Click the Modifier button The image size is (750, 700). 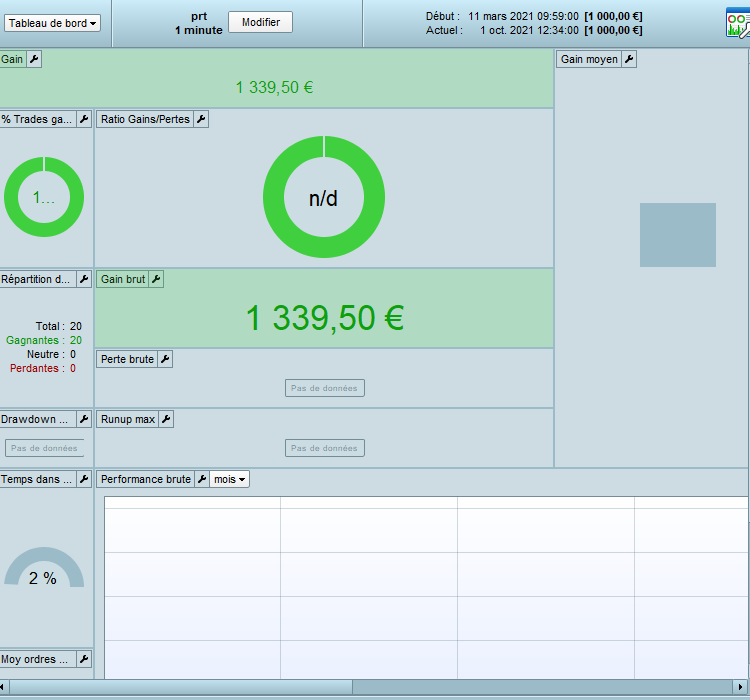(260, 22)
